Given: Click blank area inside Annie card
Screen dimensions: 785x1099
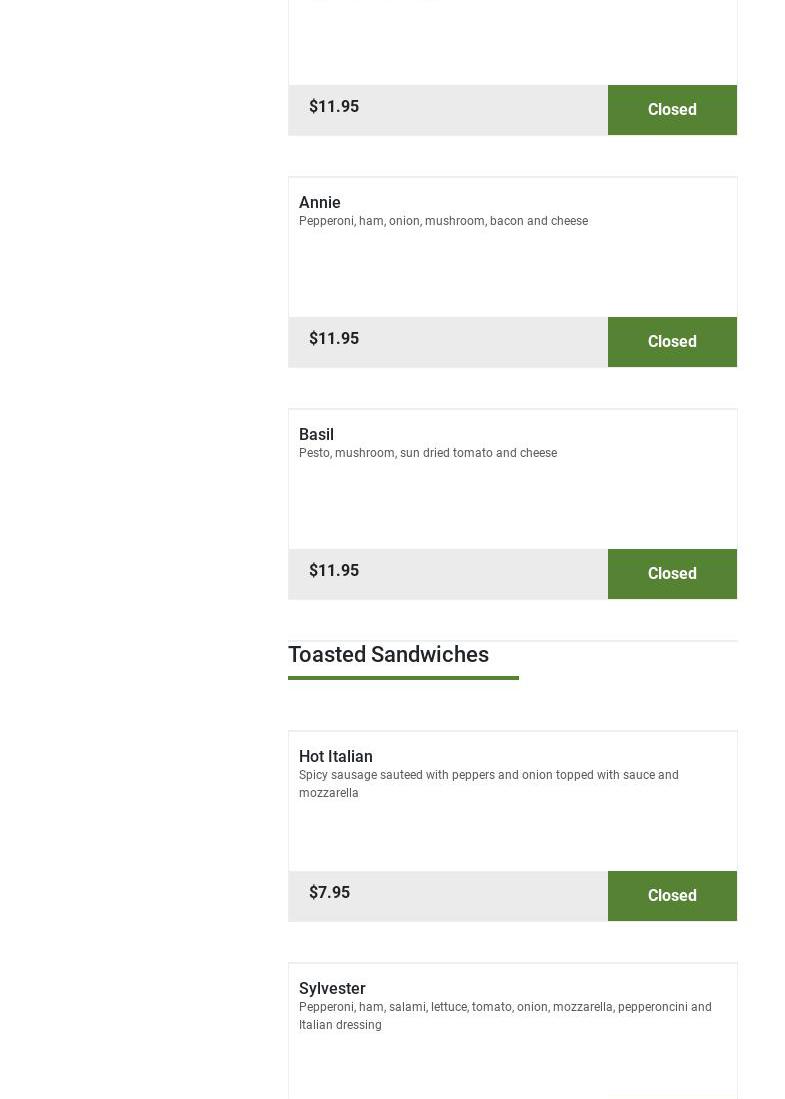Looking at the screenshot, I should click(x=512, y=273).
